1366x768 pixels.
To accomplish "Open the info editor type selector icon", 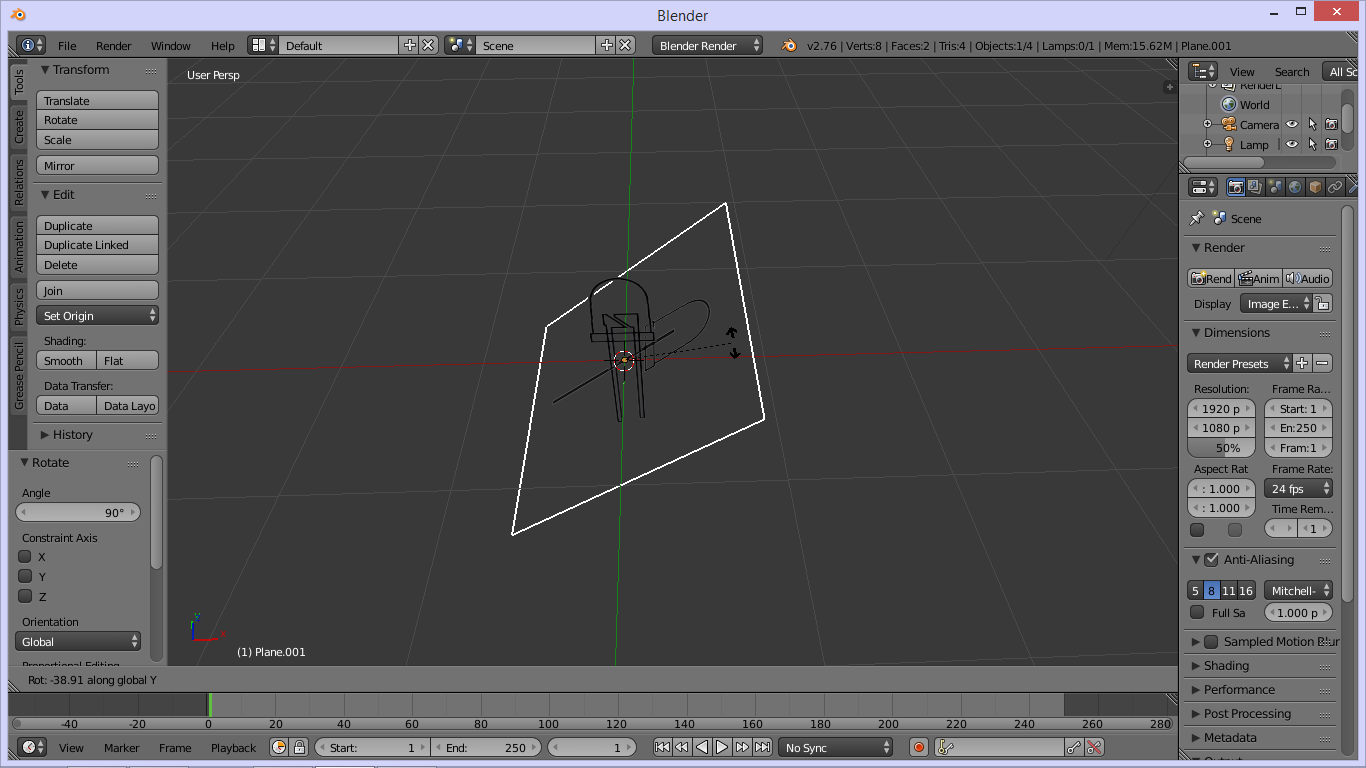I will [x=31, y=45].
